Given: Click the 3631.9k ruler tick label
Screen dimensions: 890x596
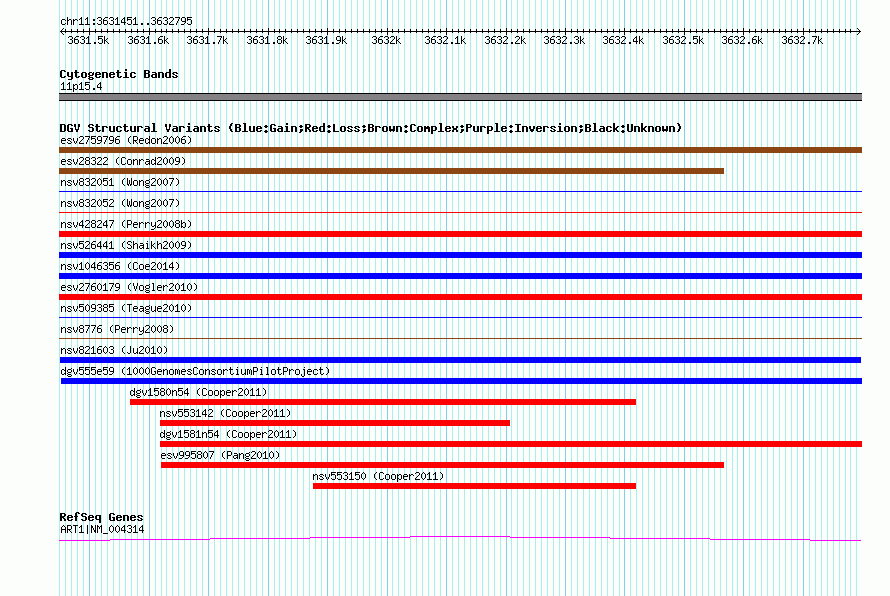Looking at the screenshot, I should 326,40.
